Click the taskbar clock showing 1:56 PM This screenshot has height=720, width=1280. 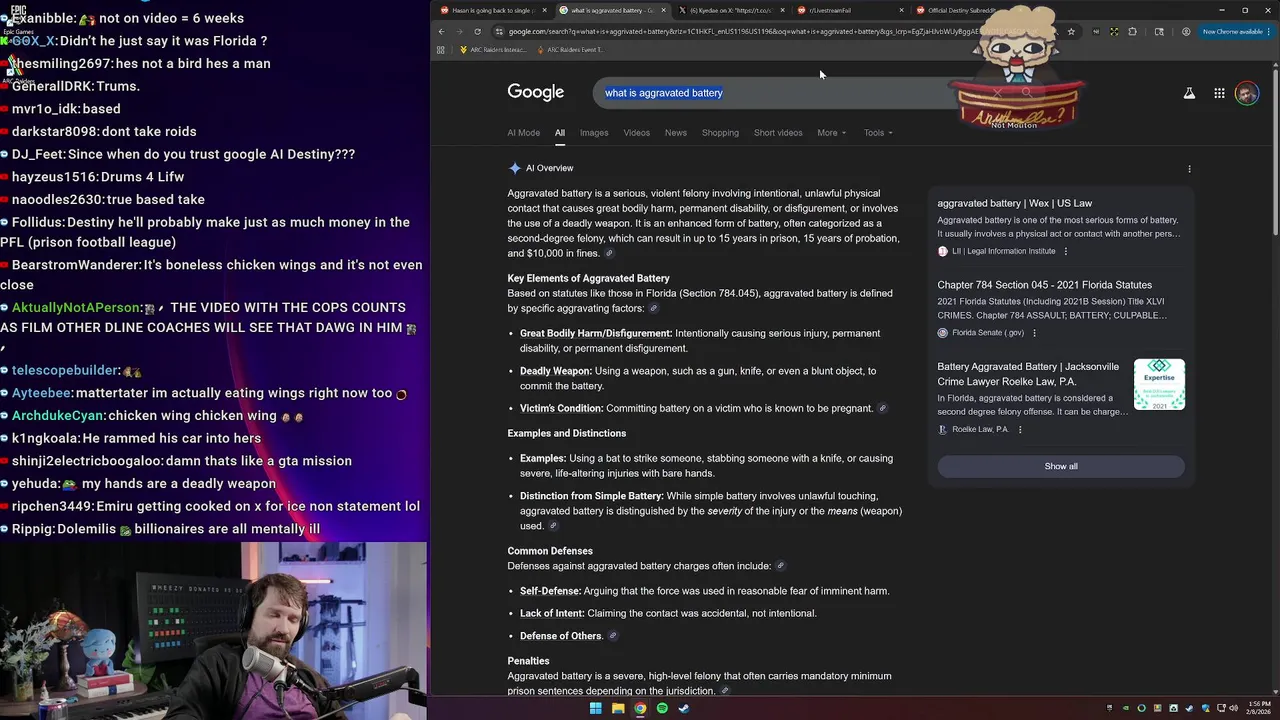point(1259,708)
